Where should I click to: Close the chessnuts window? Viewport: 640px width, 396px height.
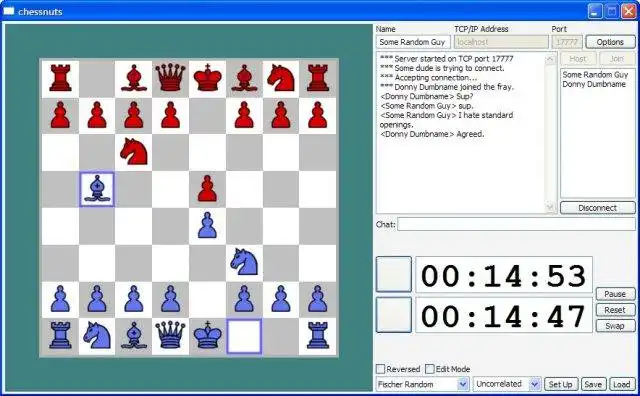pos(628,11)
